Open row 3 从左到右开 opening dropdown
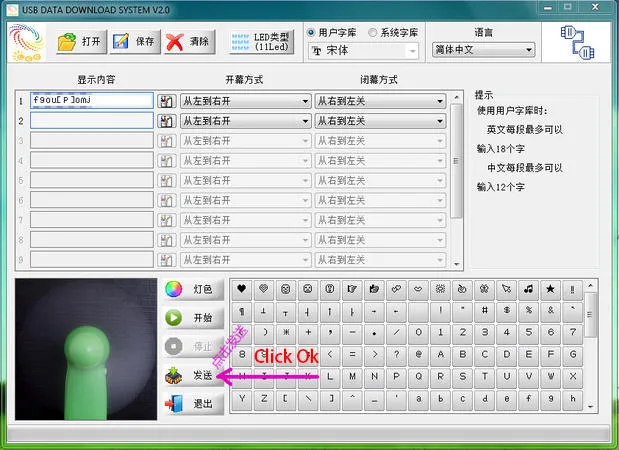The width and height of the screenshot is (619, 450). [246, 141]
